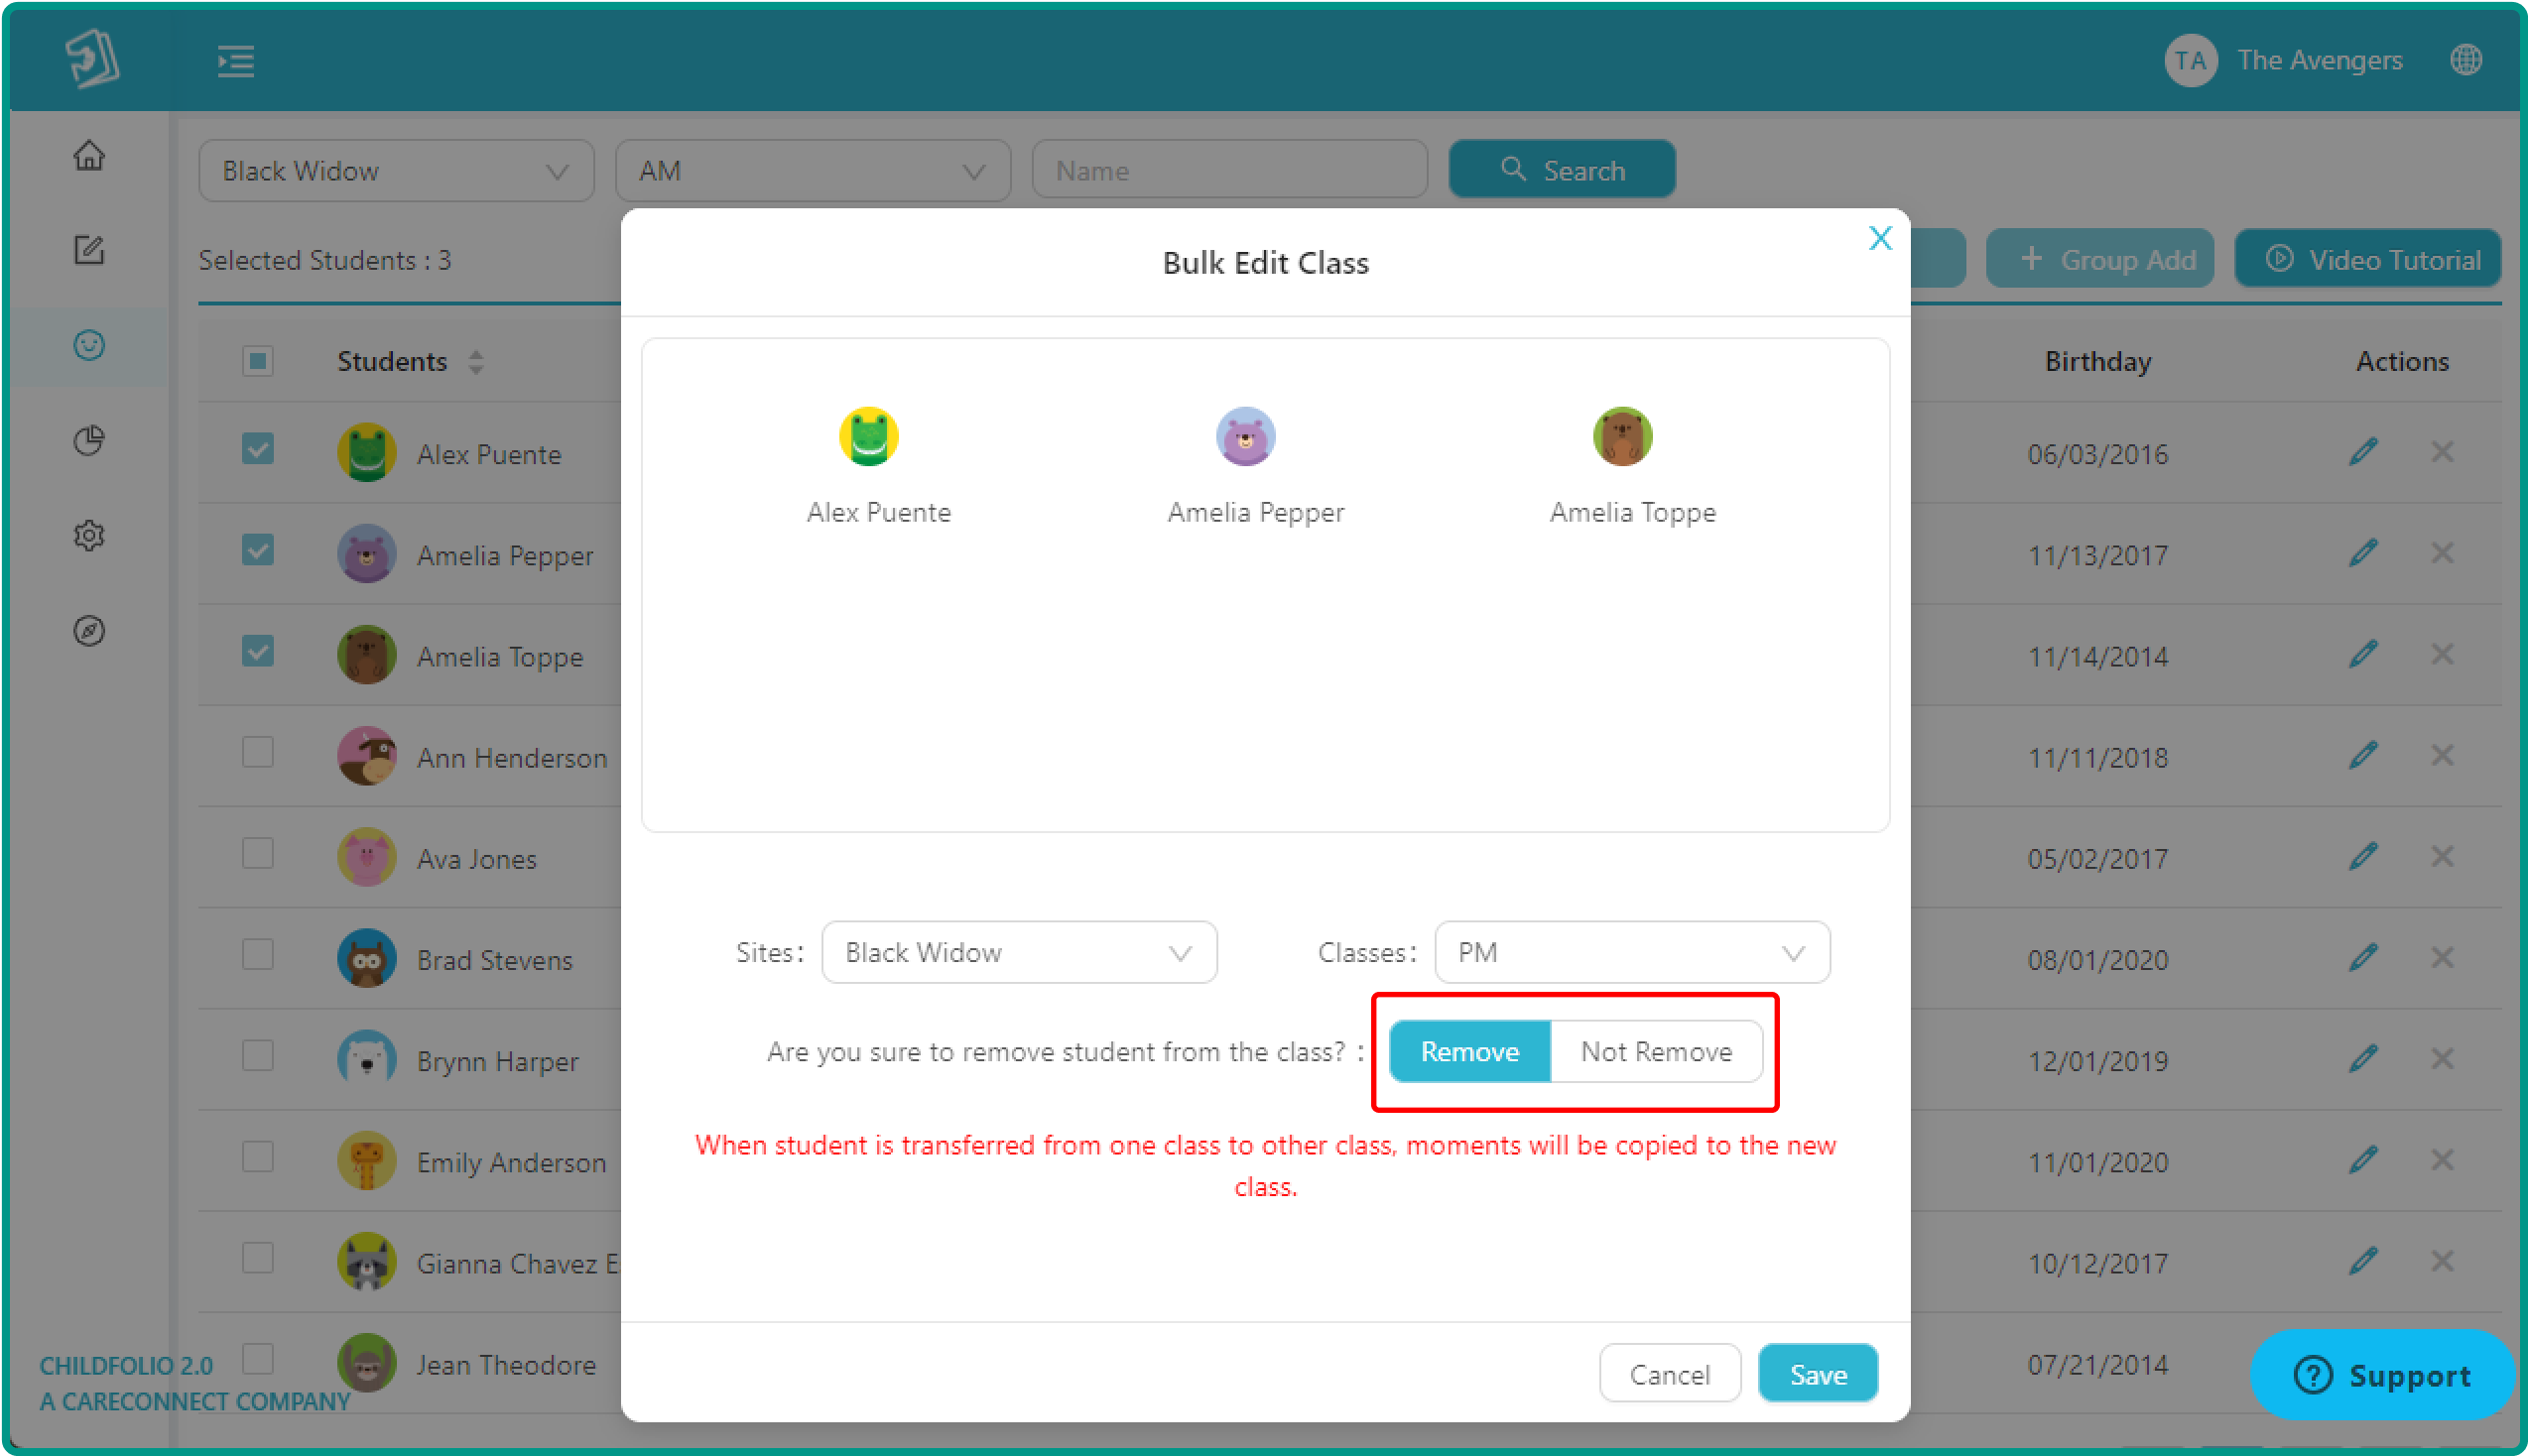
Task: Edit Emily Anderson with pencil icon
Action: click(x=2363, y=1160)
